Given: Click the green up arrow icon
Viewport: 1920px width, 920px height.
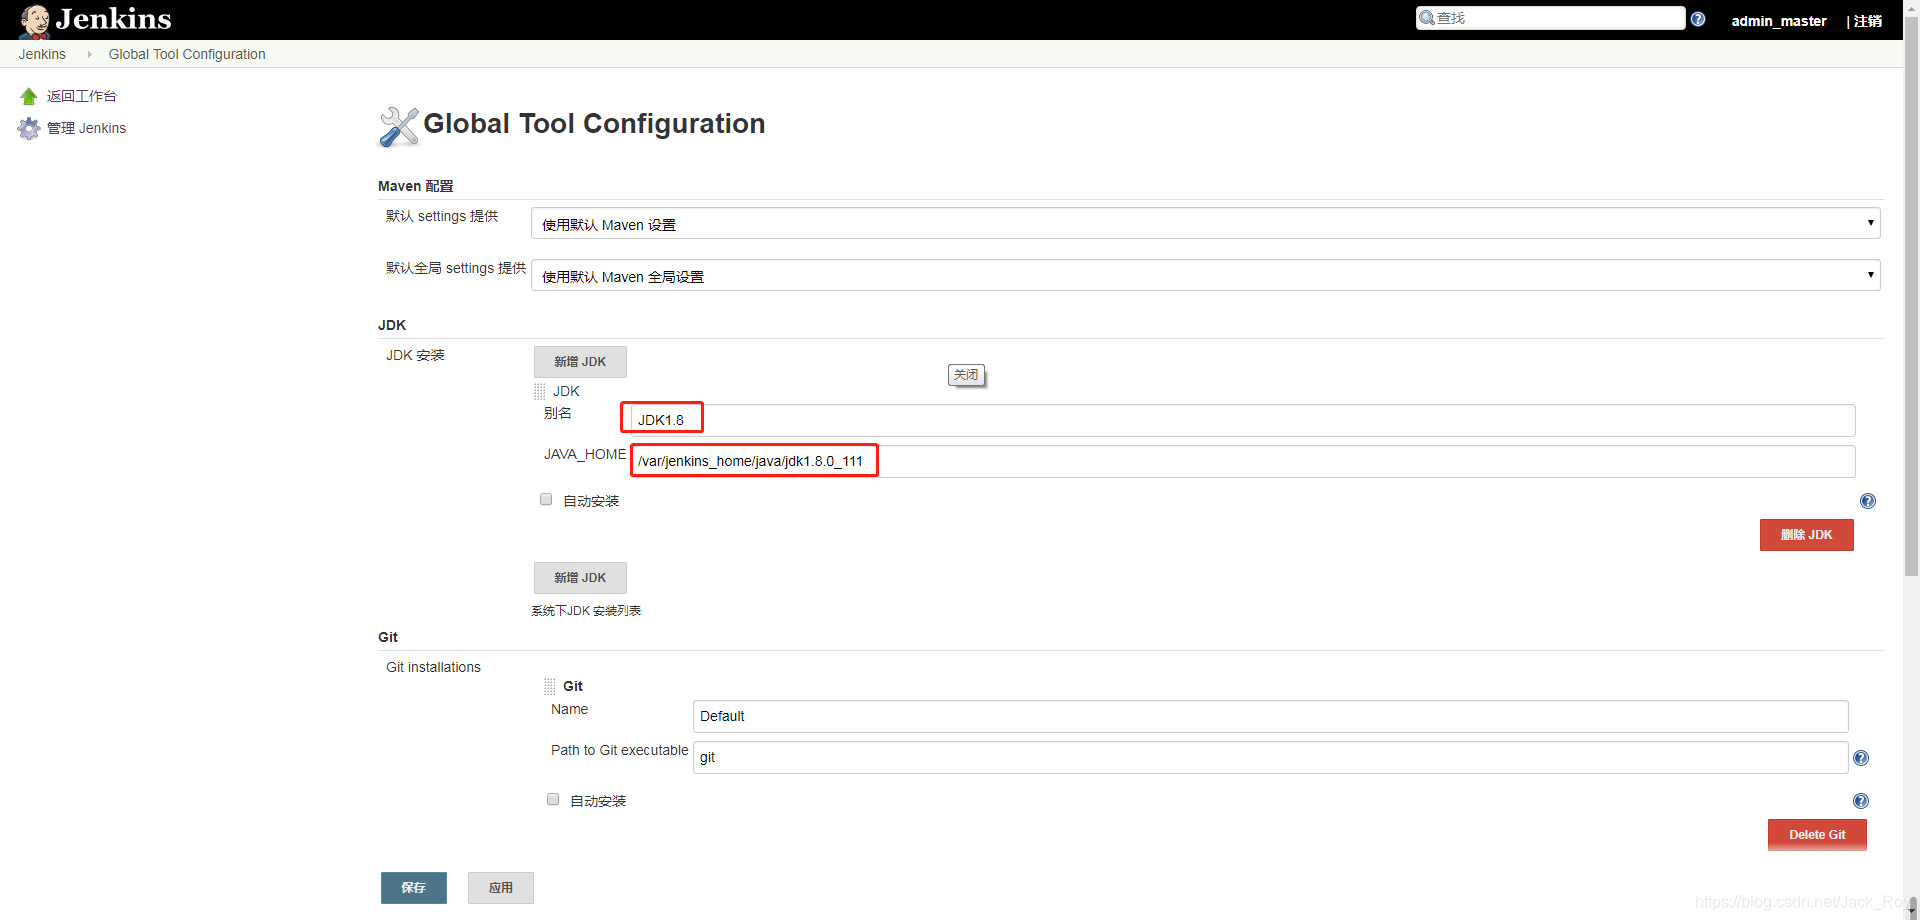Looking at the screenshot, I should click(29, 96).
